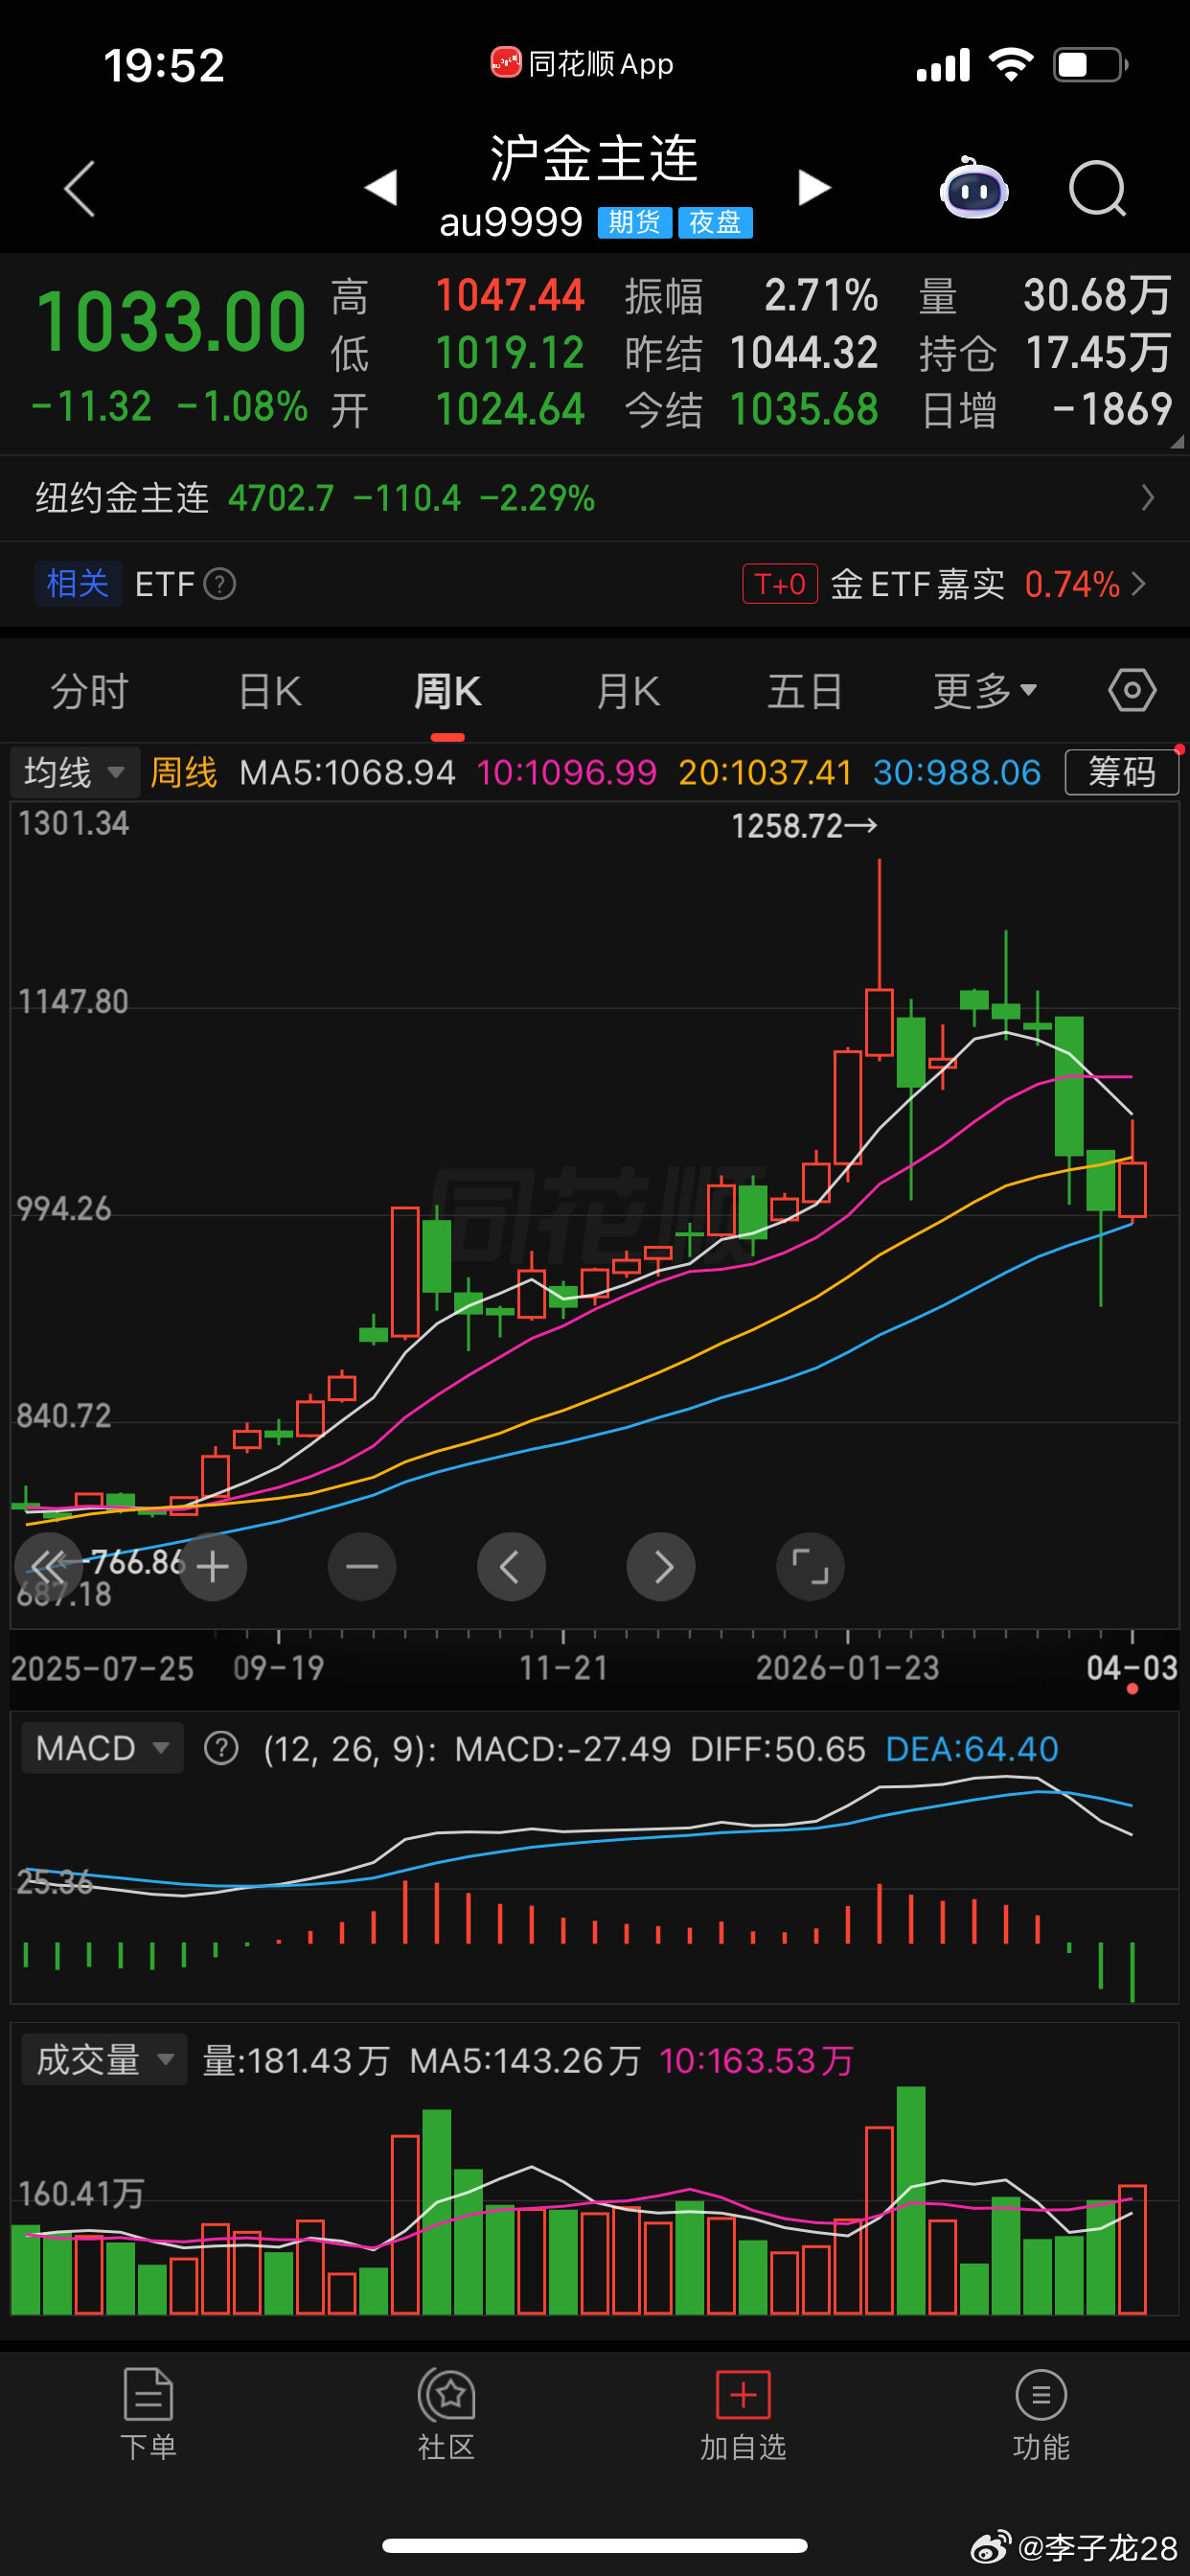This screenshot has height=2576, width=1190.
Task: Tap DEA:64.40 label
Action: point(972,1748)
